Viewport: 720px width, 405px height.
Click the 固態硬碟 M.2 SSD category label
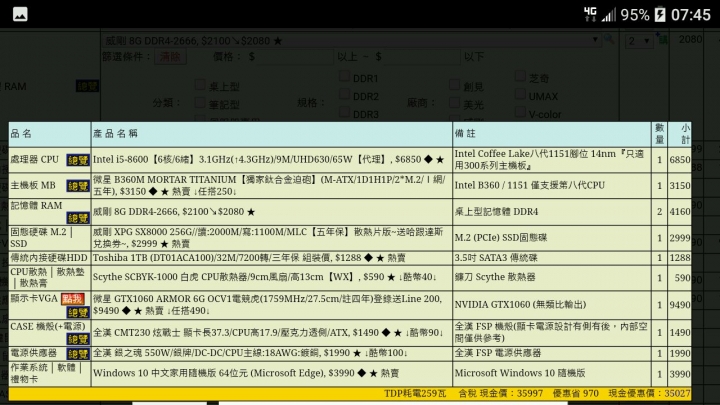(41, 238)
